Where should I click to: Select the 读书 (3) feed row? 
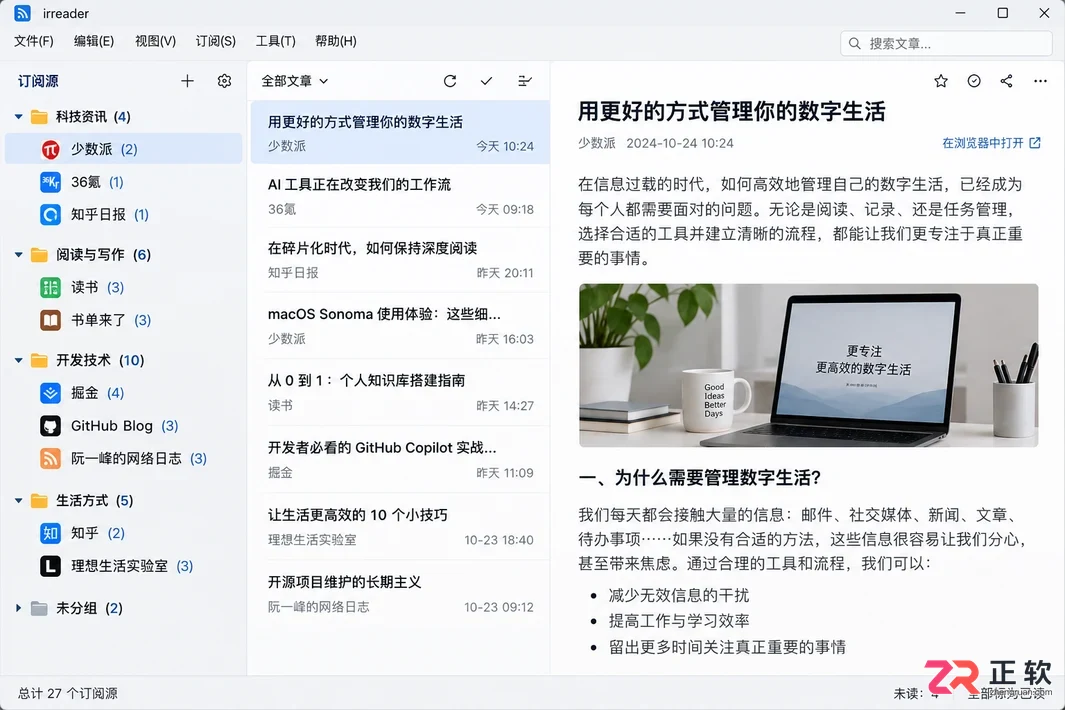(x=124, y=287)
